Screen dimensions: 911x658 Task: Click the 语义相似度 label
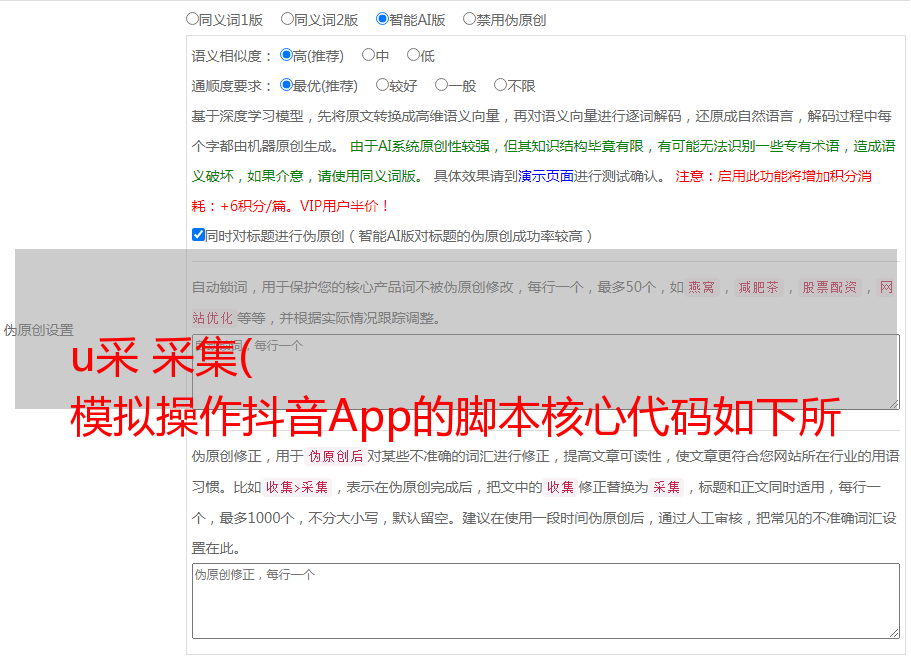[x=232, y=56]
